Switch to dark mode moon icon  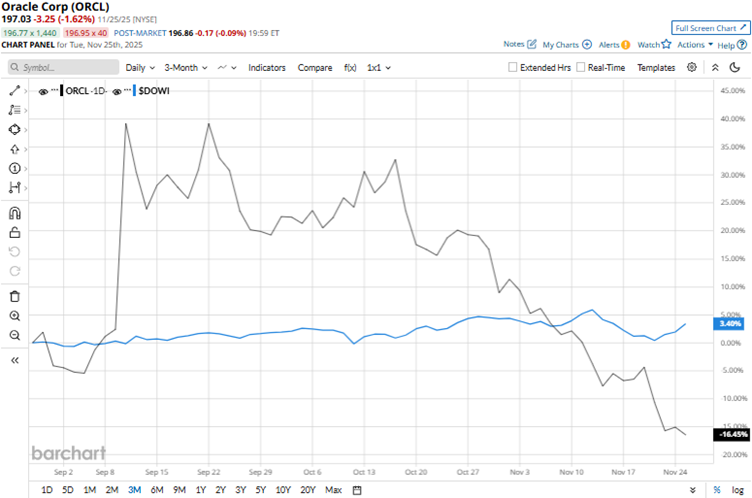click(735, 68)
